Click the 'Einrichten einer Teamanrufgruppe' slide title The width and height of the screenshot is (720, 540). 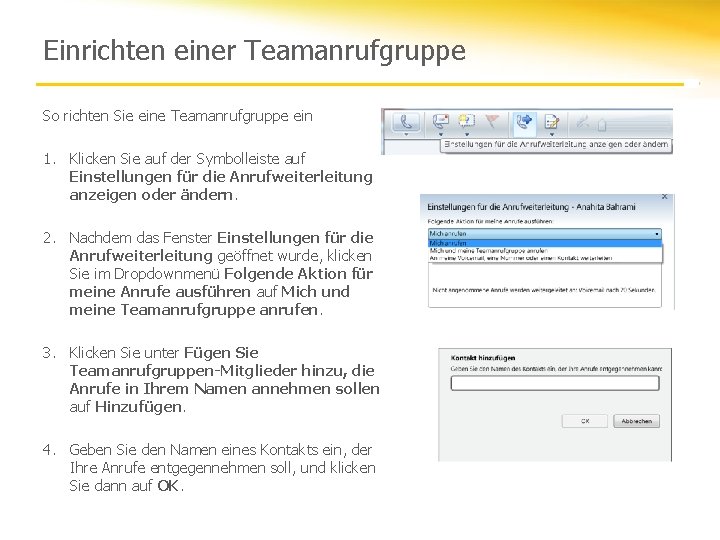(x=254, y=51)
